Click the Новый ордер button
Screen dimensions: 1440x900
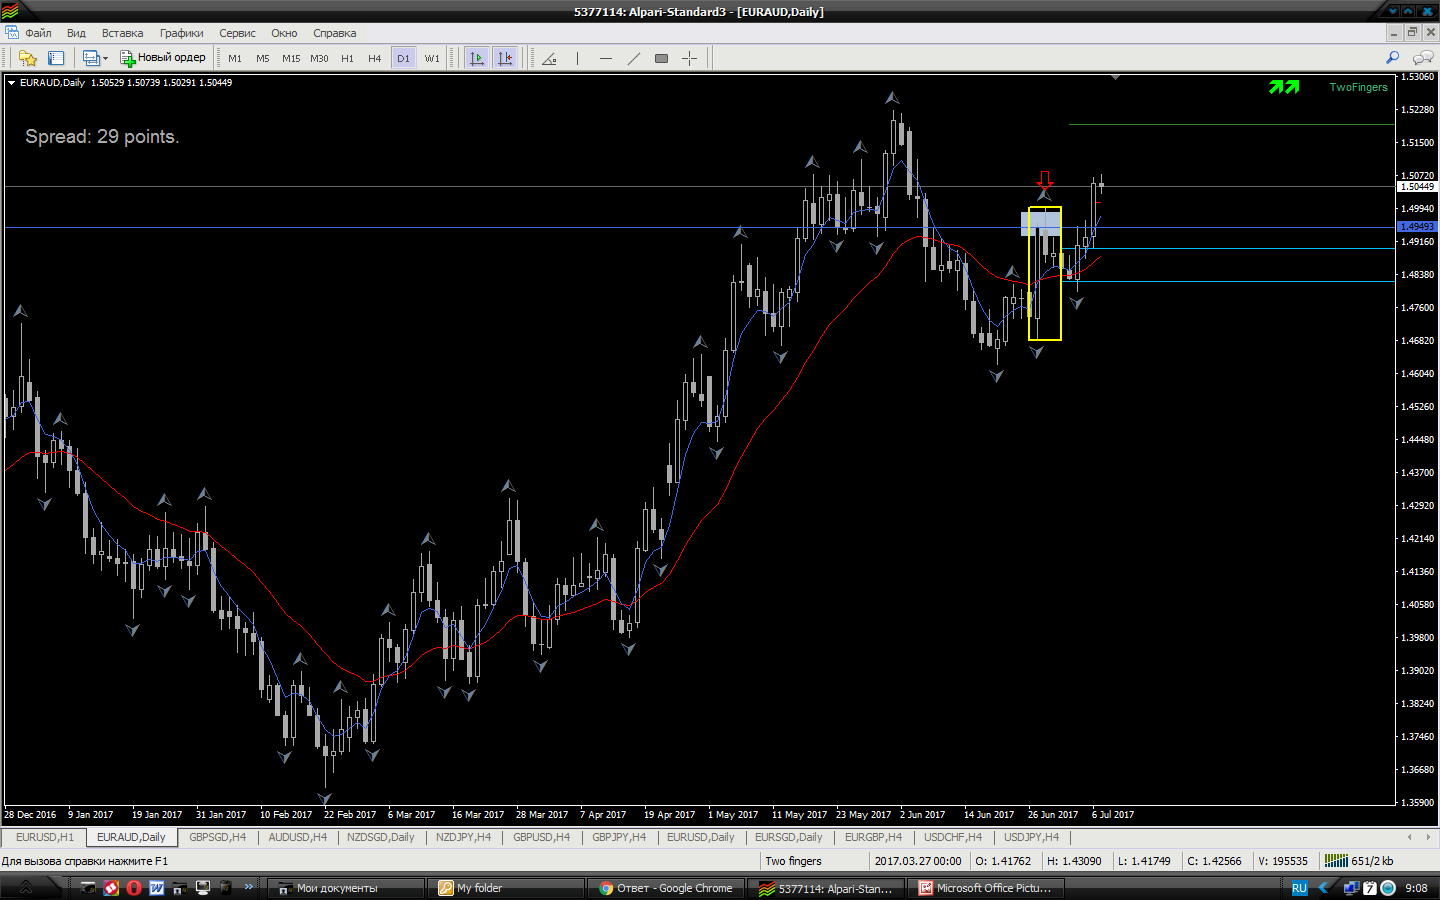click(163, 58)
